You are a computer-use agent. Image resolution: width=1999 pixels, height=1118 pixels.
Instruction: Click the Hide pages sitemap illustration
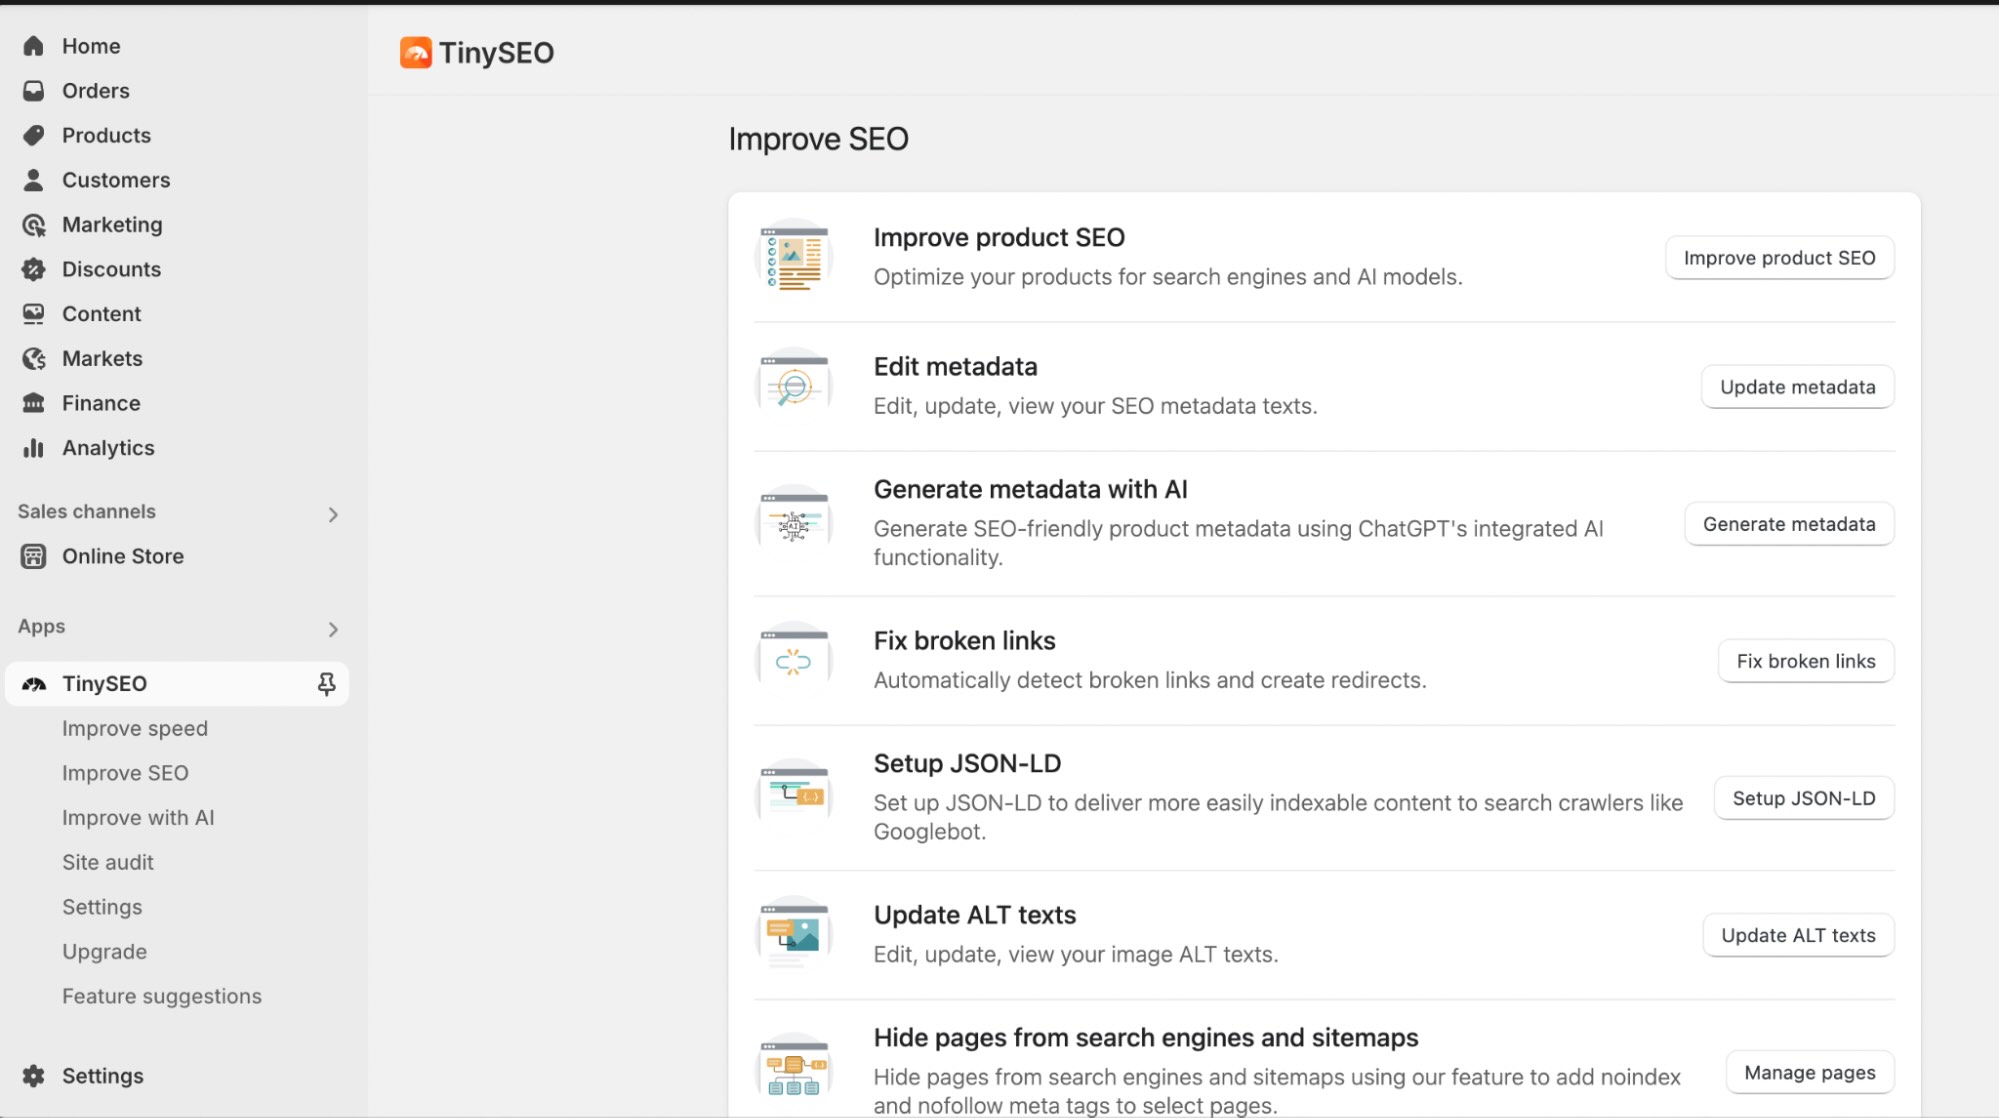coord(794,1071)
